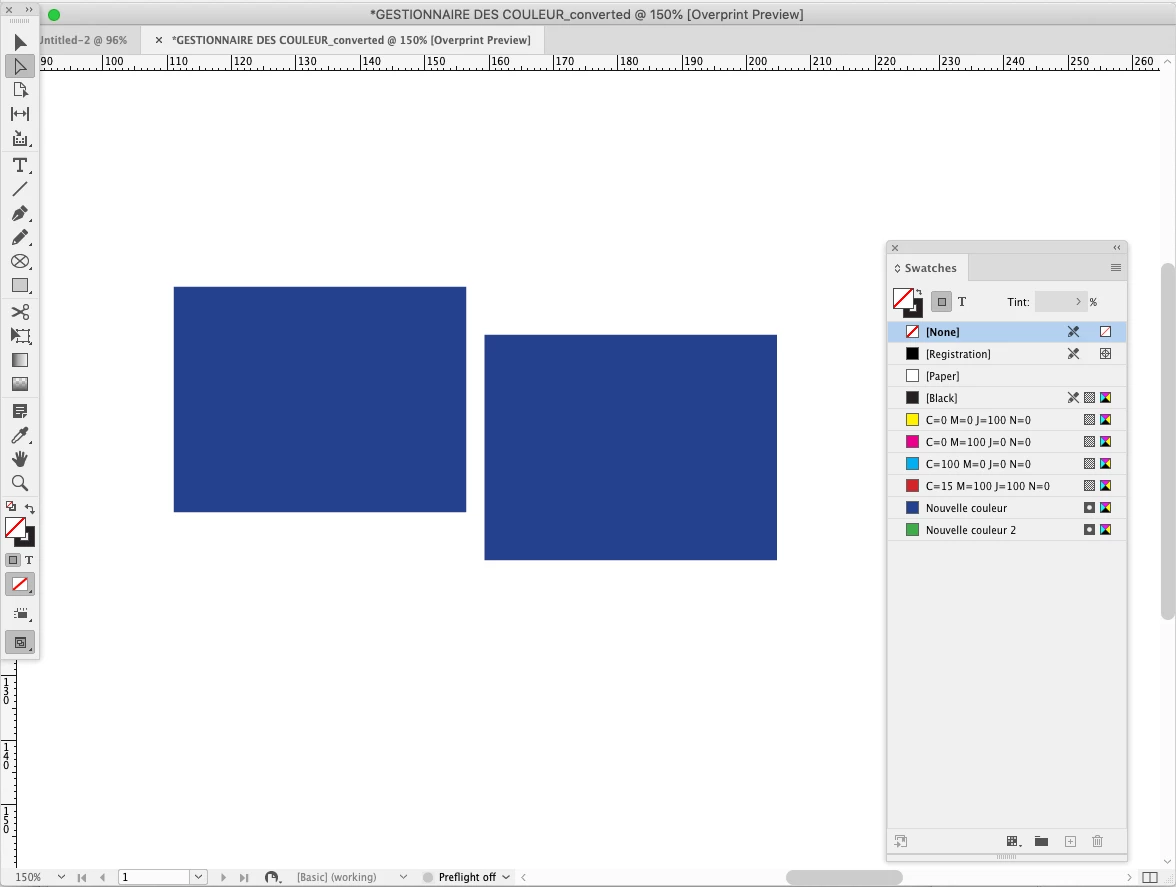Select the Note tool
The image size is (1176, 887).
point(20,411)
